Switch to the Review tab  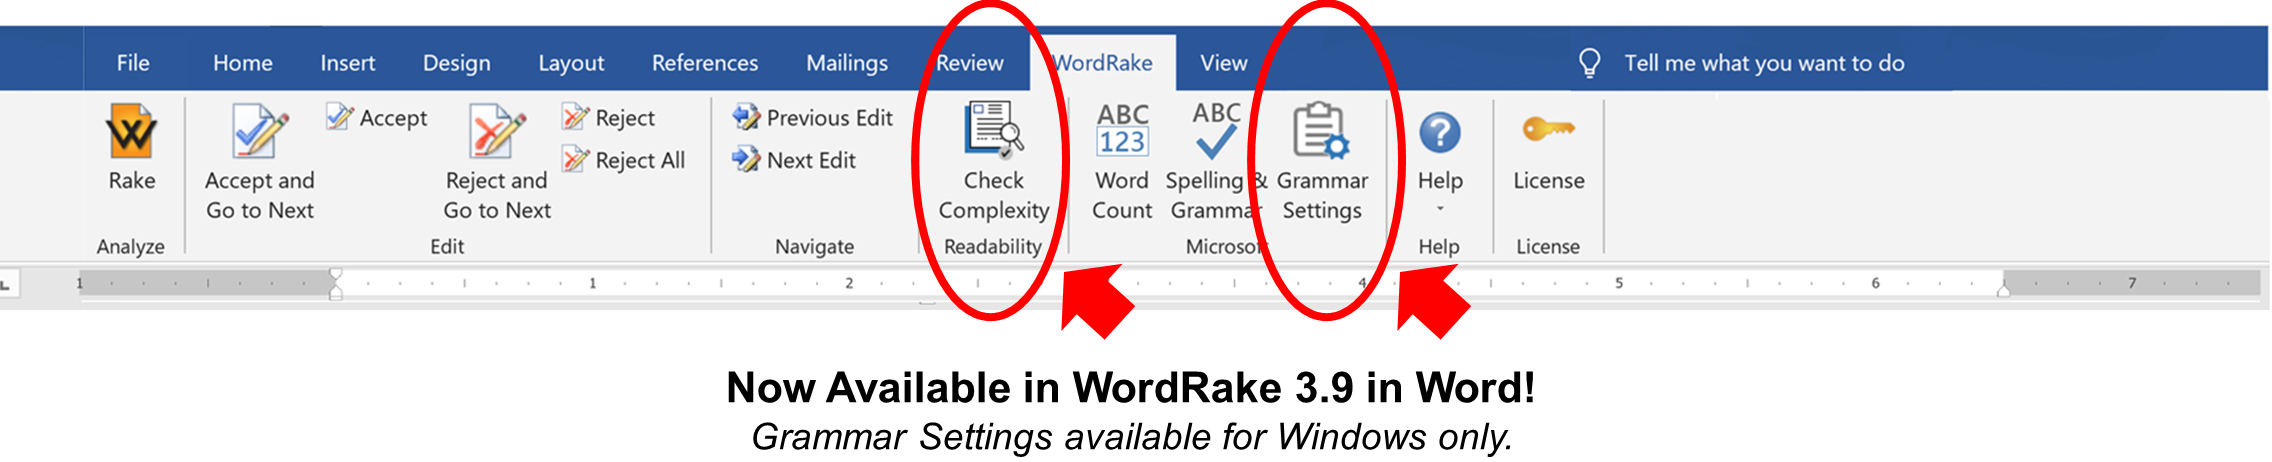968,63
